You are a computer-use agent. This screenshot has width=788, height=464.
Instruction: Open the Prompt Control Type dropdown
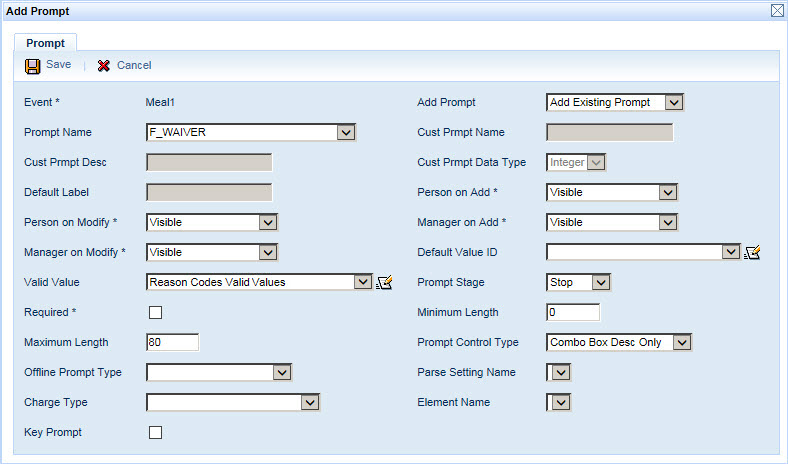[x=681, y=342]
